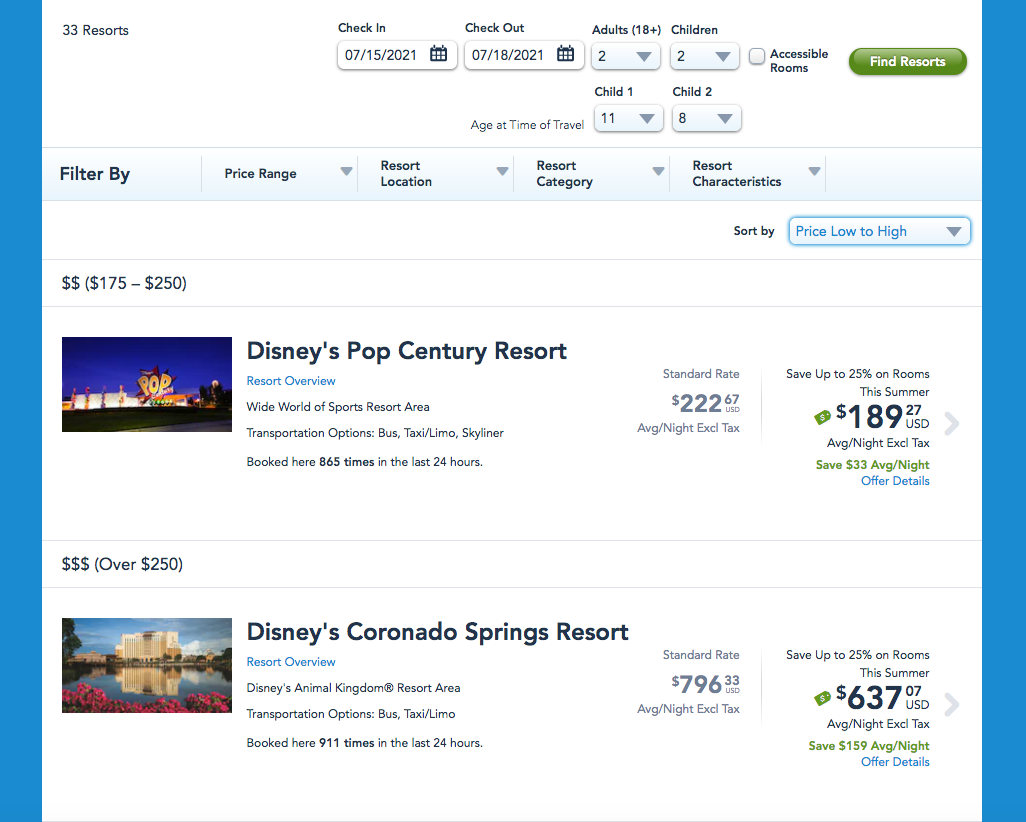Viewport: 1026px width, 822px height.
Task: Open Offer Details for Coronado Springs
Action: coord(895,762)
